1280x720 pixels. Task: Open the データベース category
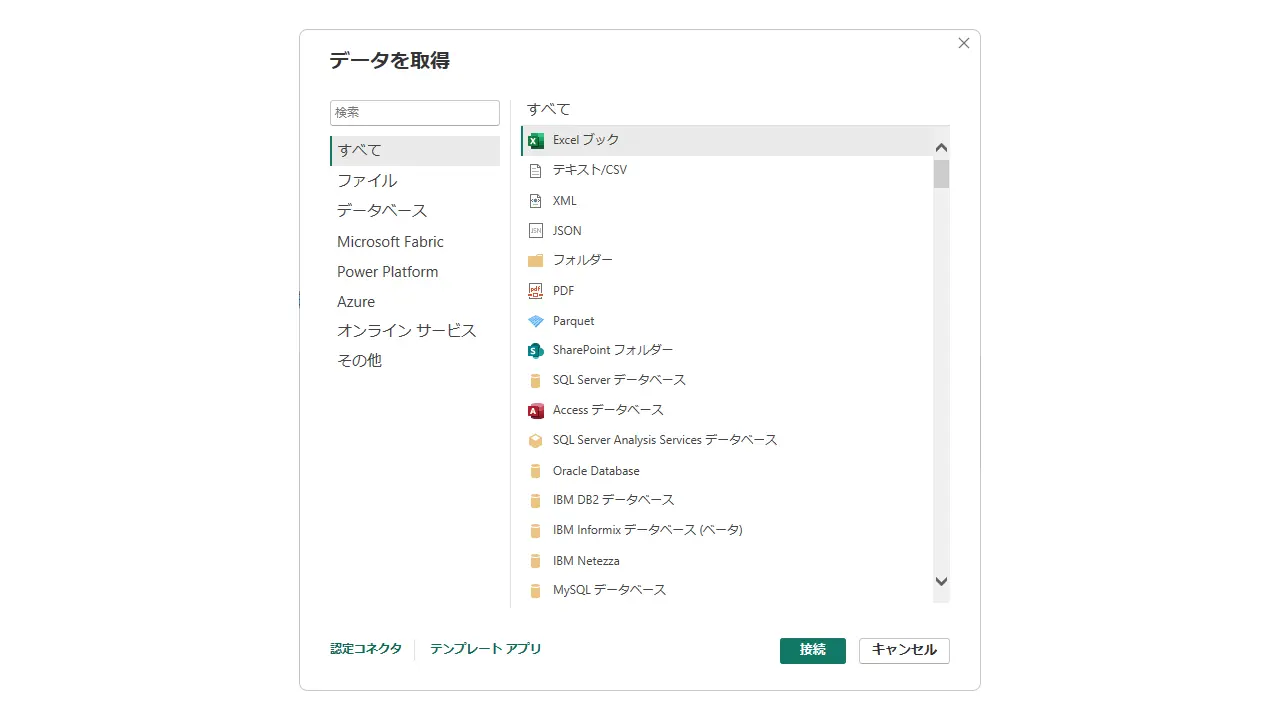(382, 211)
